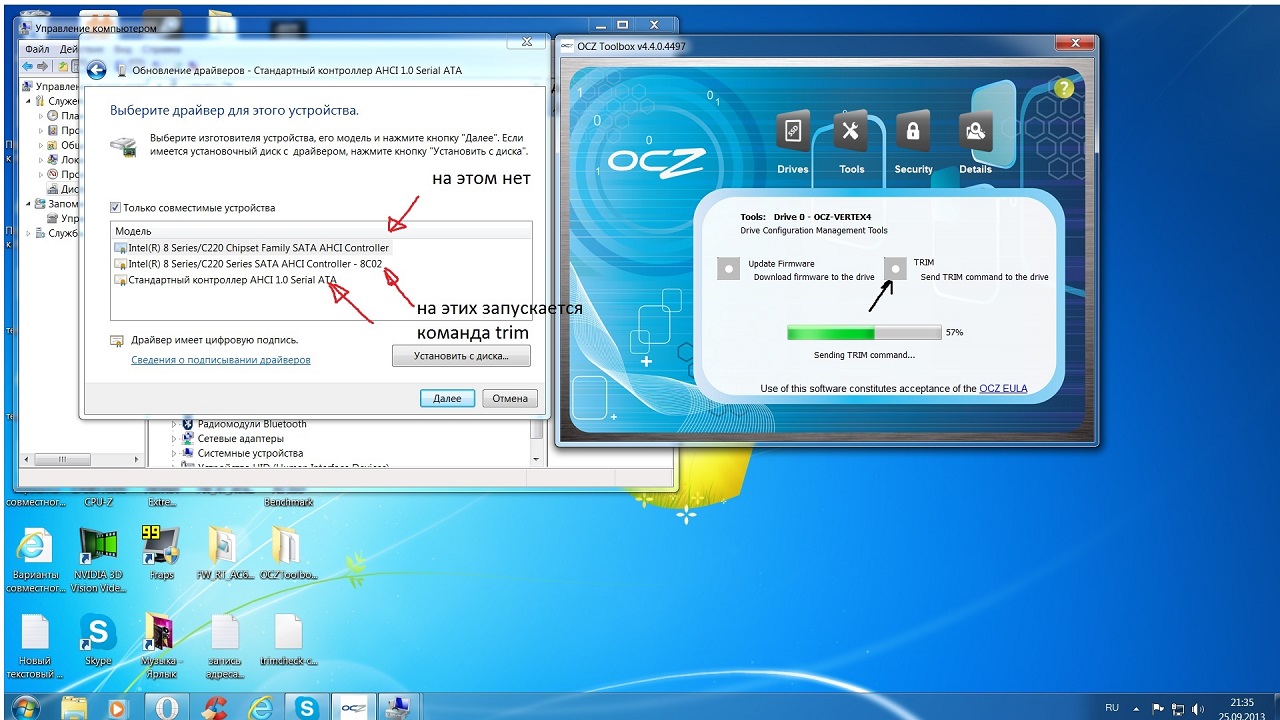
Task: Open the Tools tab in OCZ Toolbox
Action: tap(851, 143)
